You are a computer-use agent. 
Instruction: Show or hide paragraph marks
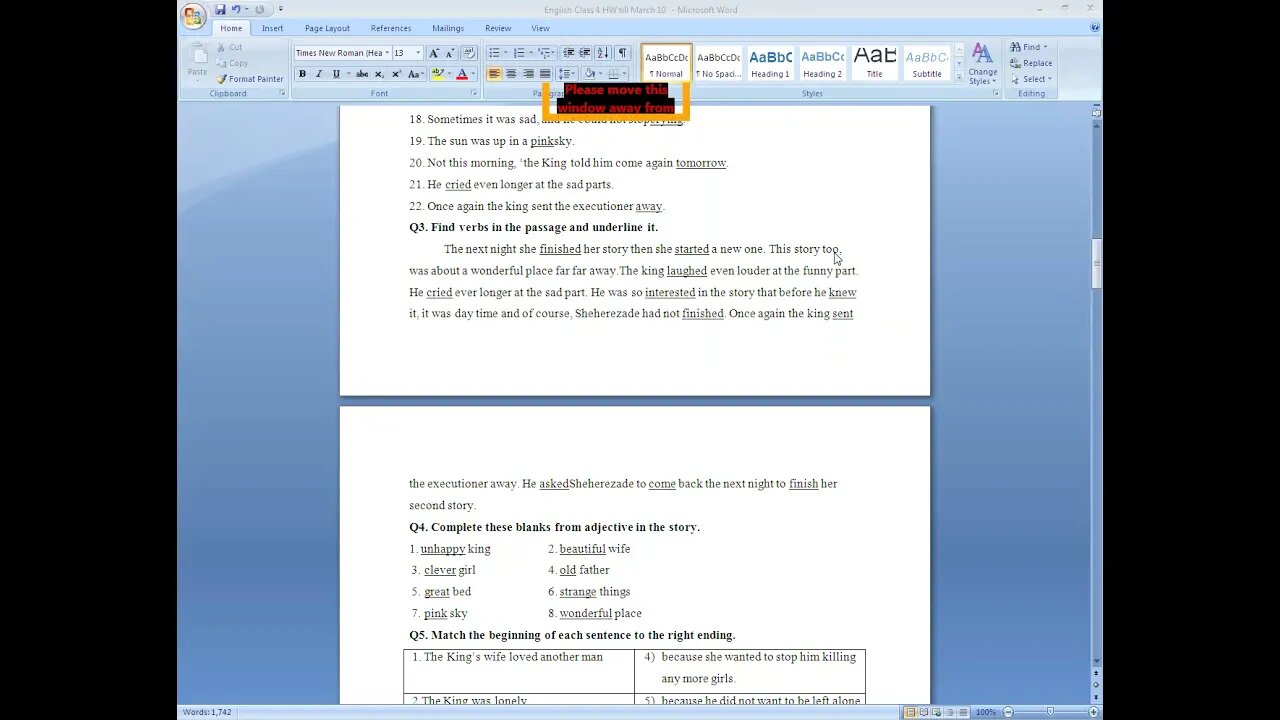tap(622, 53)
